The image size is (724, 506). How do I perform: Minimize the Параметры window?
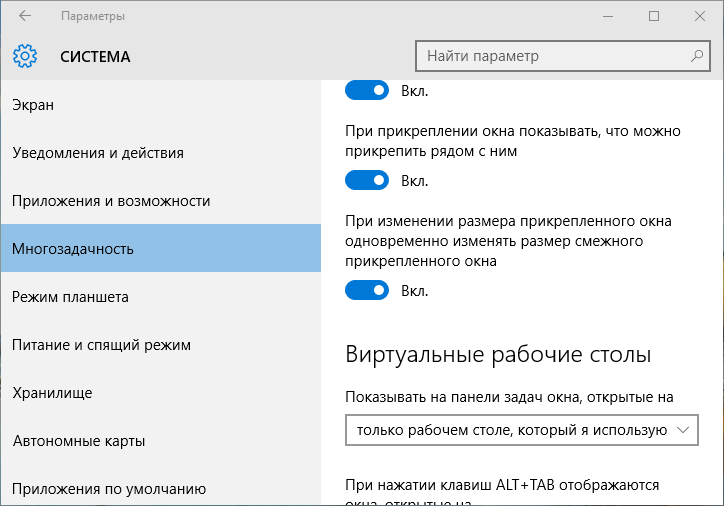click(x=608, y=16)
